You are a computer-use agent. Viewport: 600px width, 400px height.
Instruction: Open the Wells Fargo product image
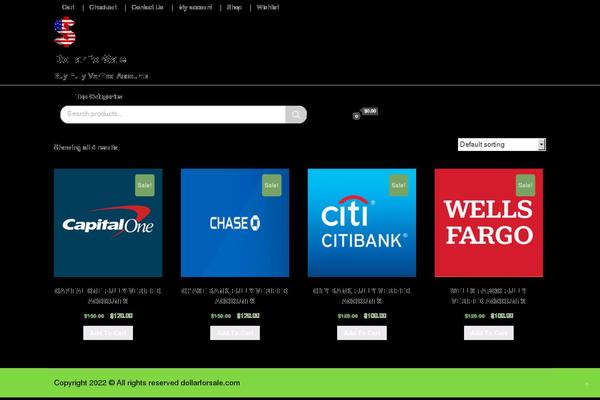(489, 223)
